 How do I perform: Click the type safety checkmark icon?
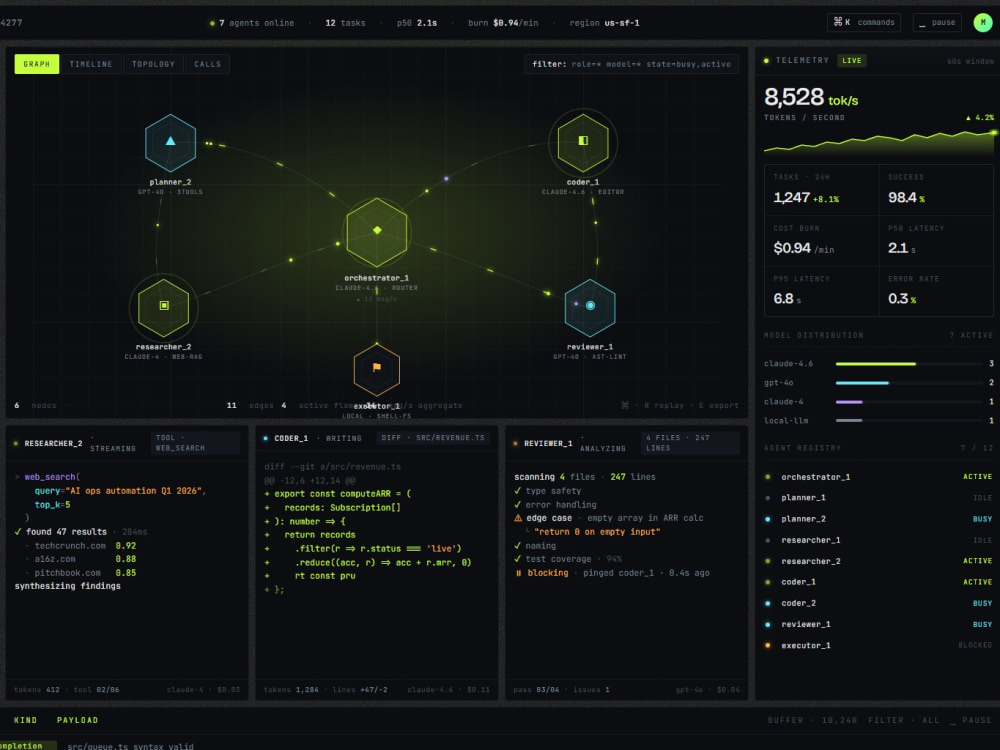pos(518,490)
